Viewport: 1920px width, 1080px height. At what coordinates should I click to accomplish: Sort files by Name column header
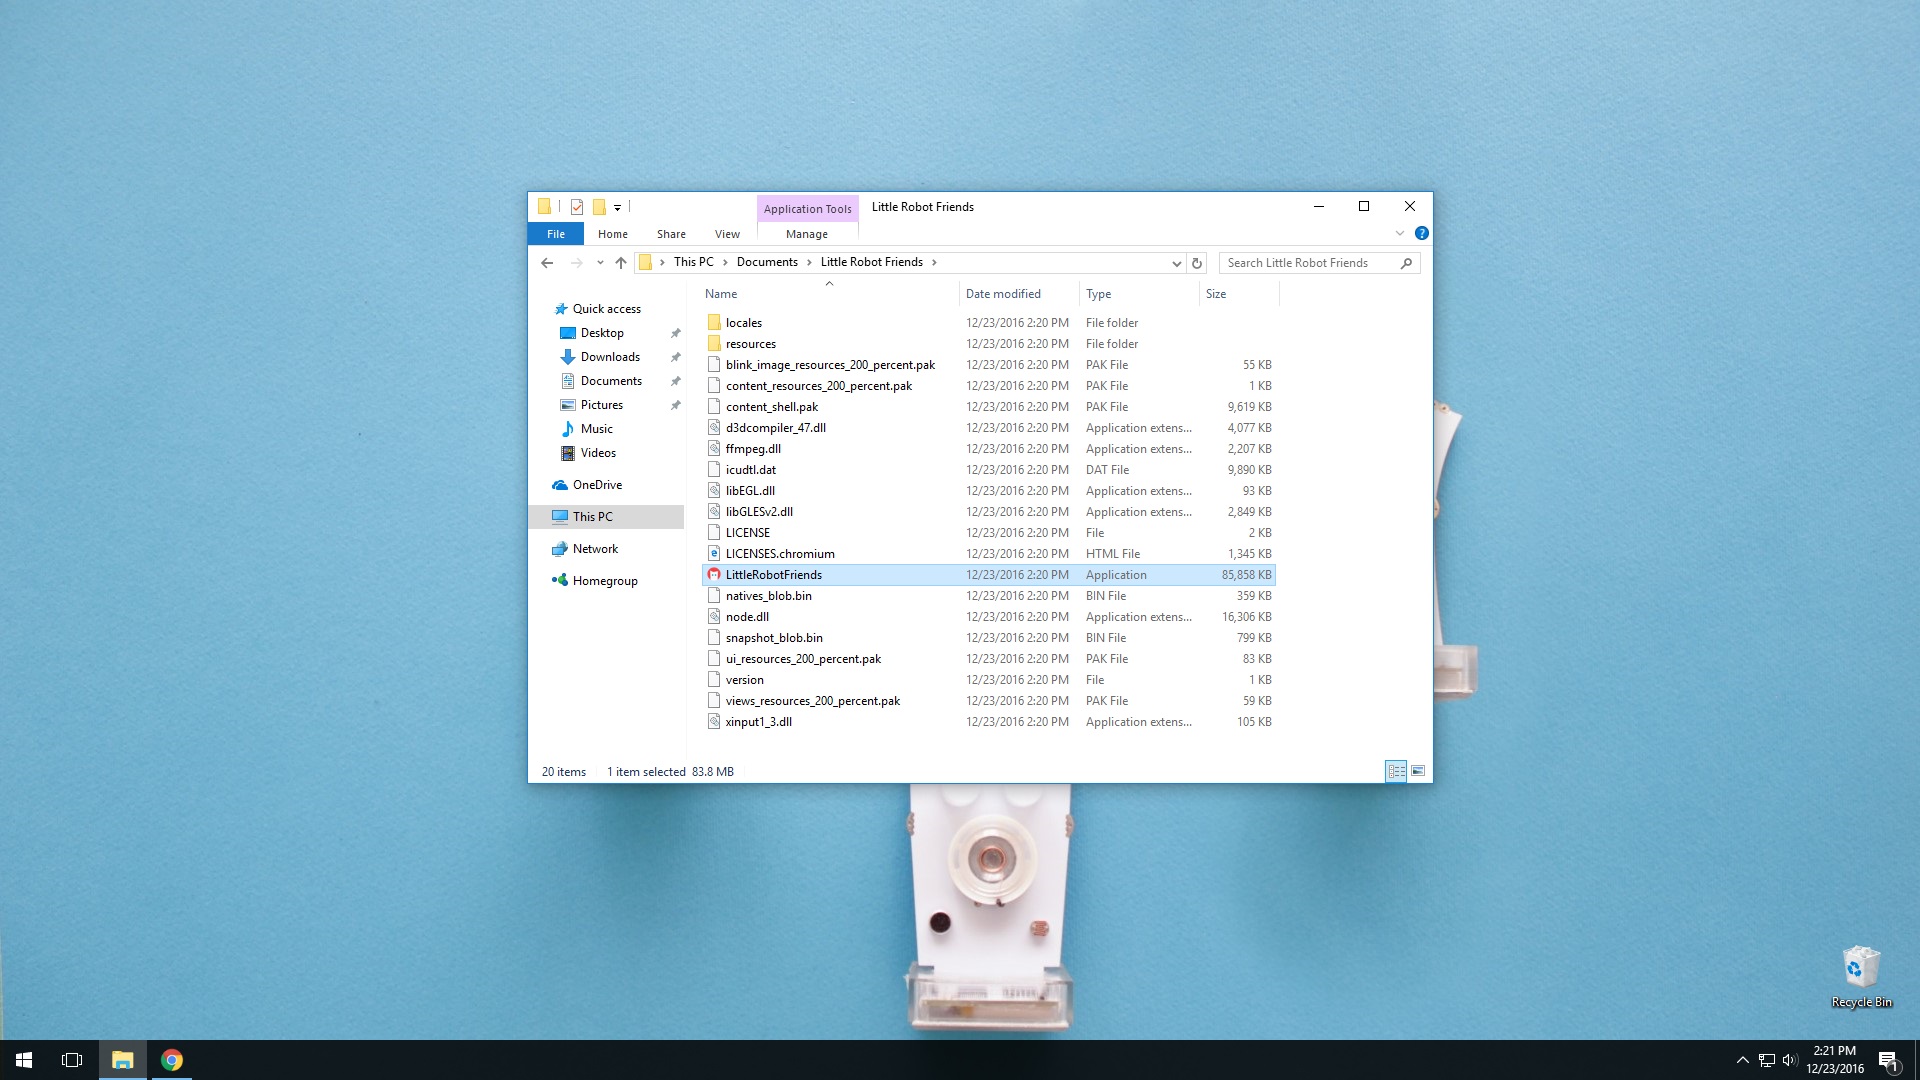(x=828, y=294)
